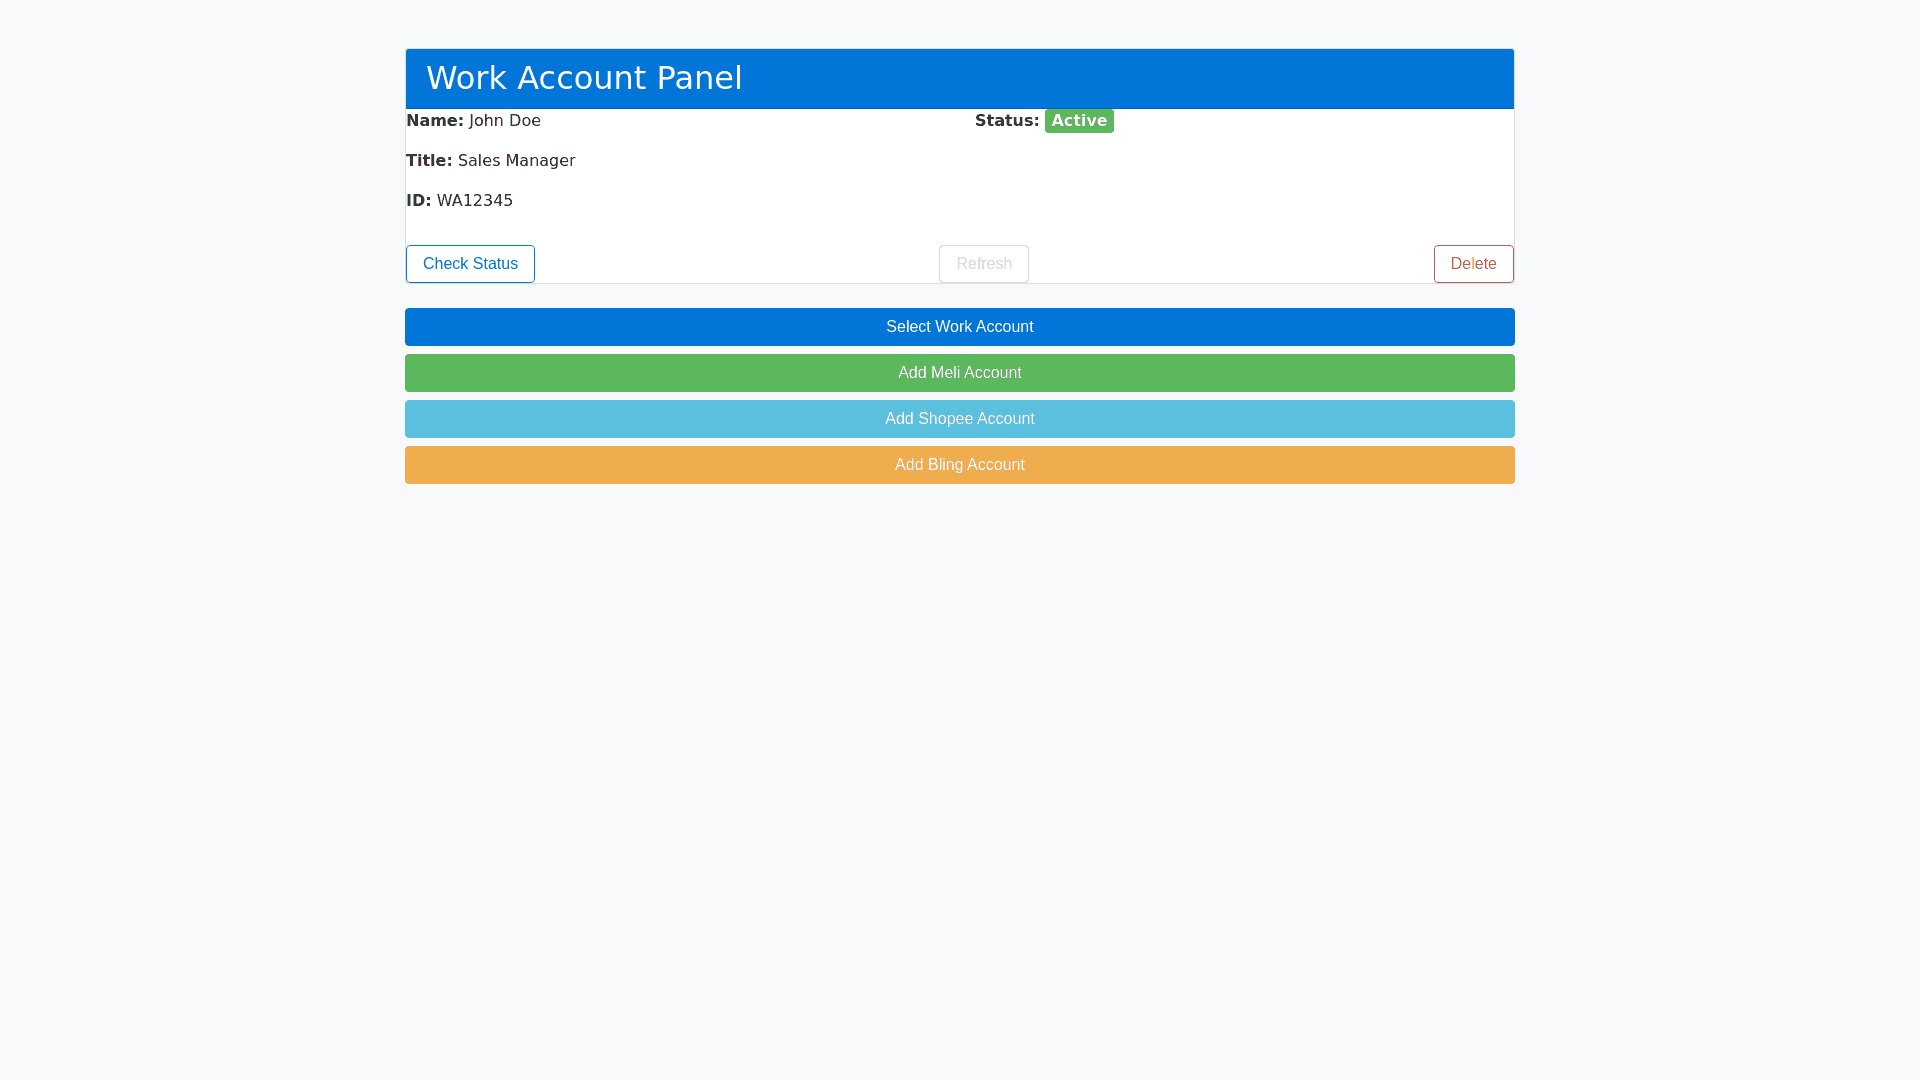
Task: Open Select Work Account
Action: (x=959, y=327)
